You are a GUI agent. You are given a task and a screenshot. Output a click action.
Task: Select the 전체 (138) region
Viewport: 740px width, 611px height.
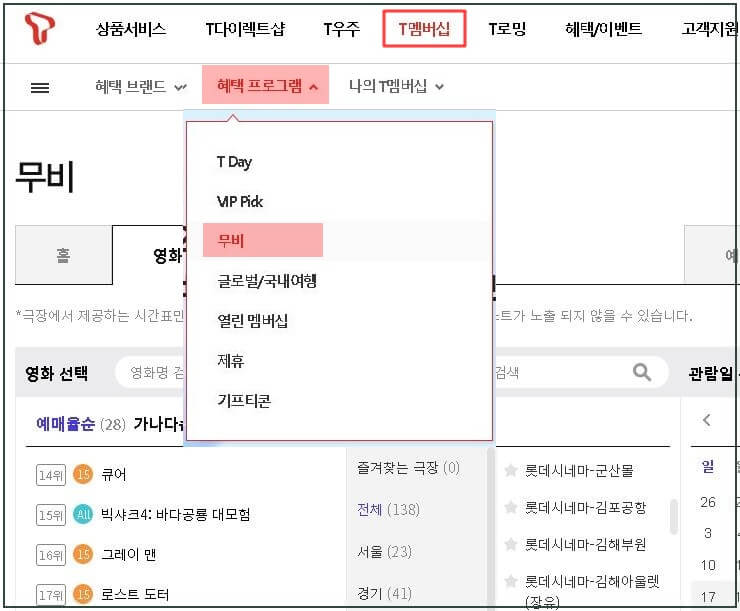click(x=388, y=510)
